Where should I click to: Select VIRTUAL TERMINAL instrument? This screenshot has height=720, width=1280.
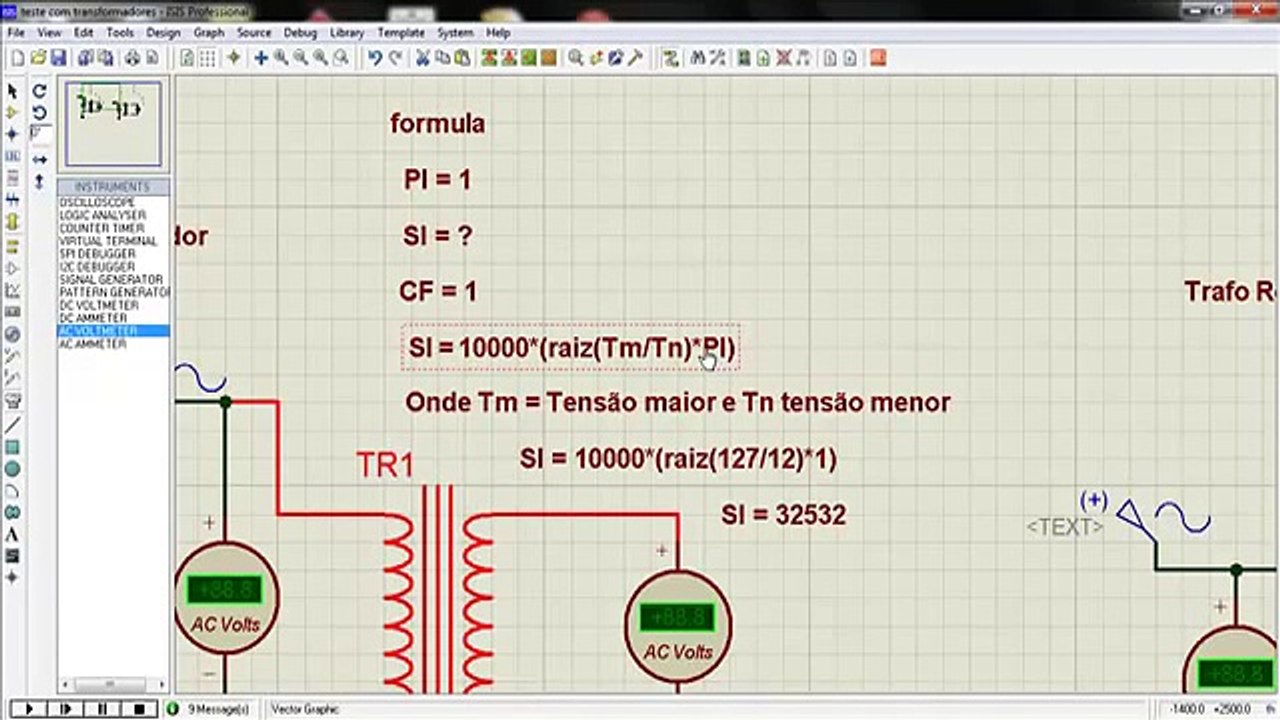(x=113, y=241)
